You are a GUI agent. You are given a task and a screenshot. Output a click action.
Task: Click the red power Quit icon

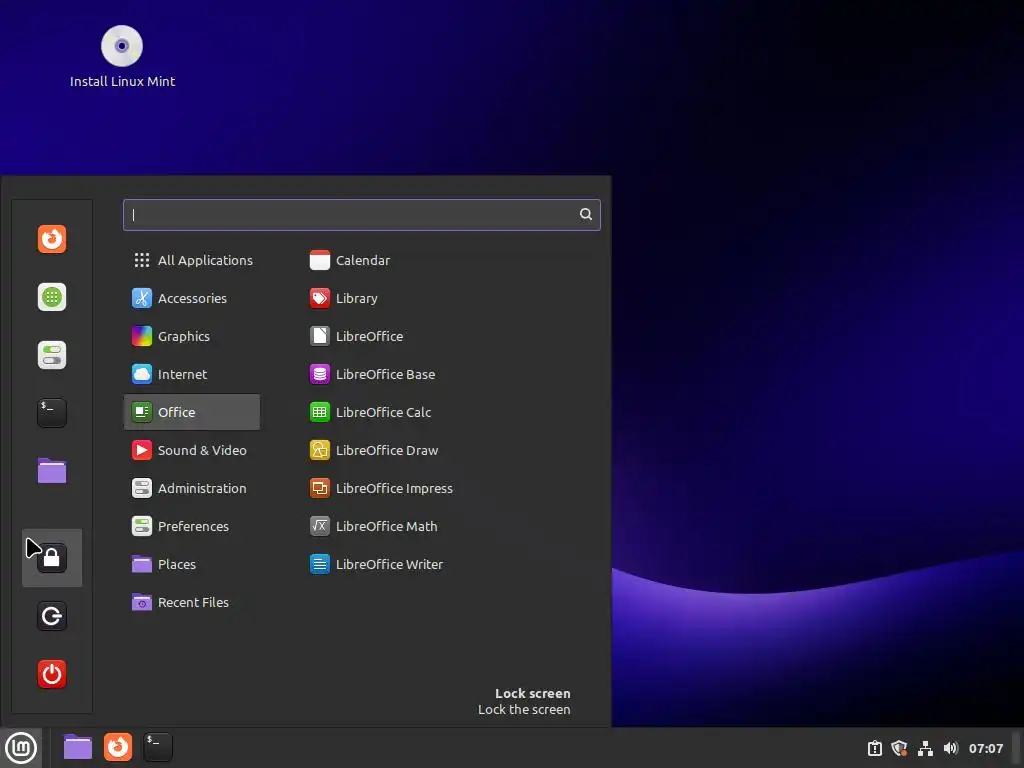click(x=52, y=674)
